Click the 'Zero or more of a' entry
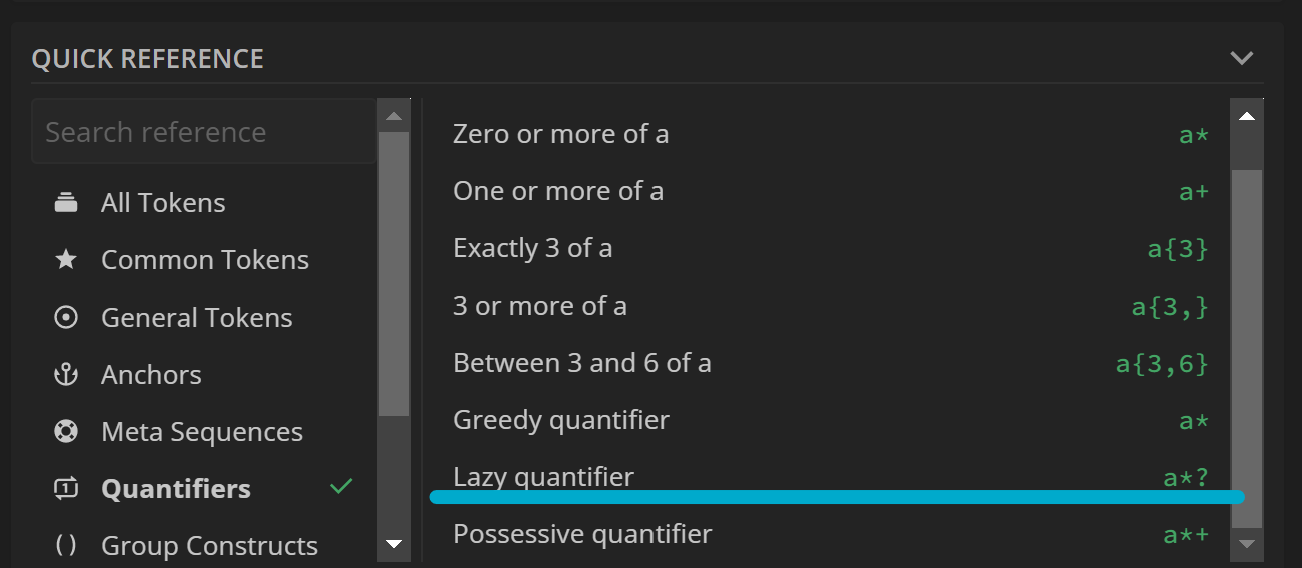The height and width of the screenshot is (568, 1302). pyautogui.click(x=561, y=134)
